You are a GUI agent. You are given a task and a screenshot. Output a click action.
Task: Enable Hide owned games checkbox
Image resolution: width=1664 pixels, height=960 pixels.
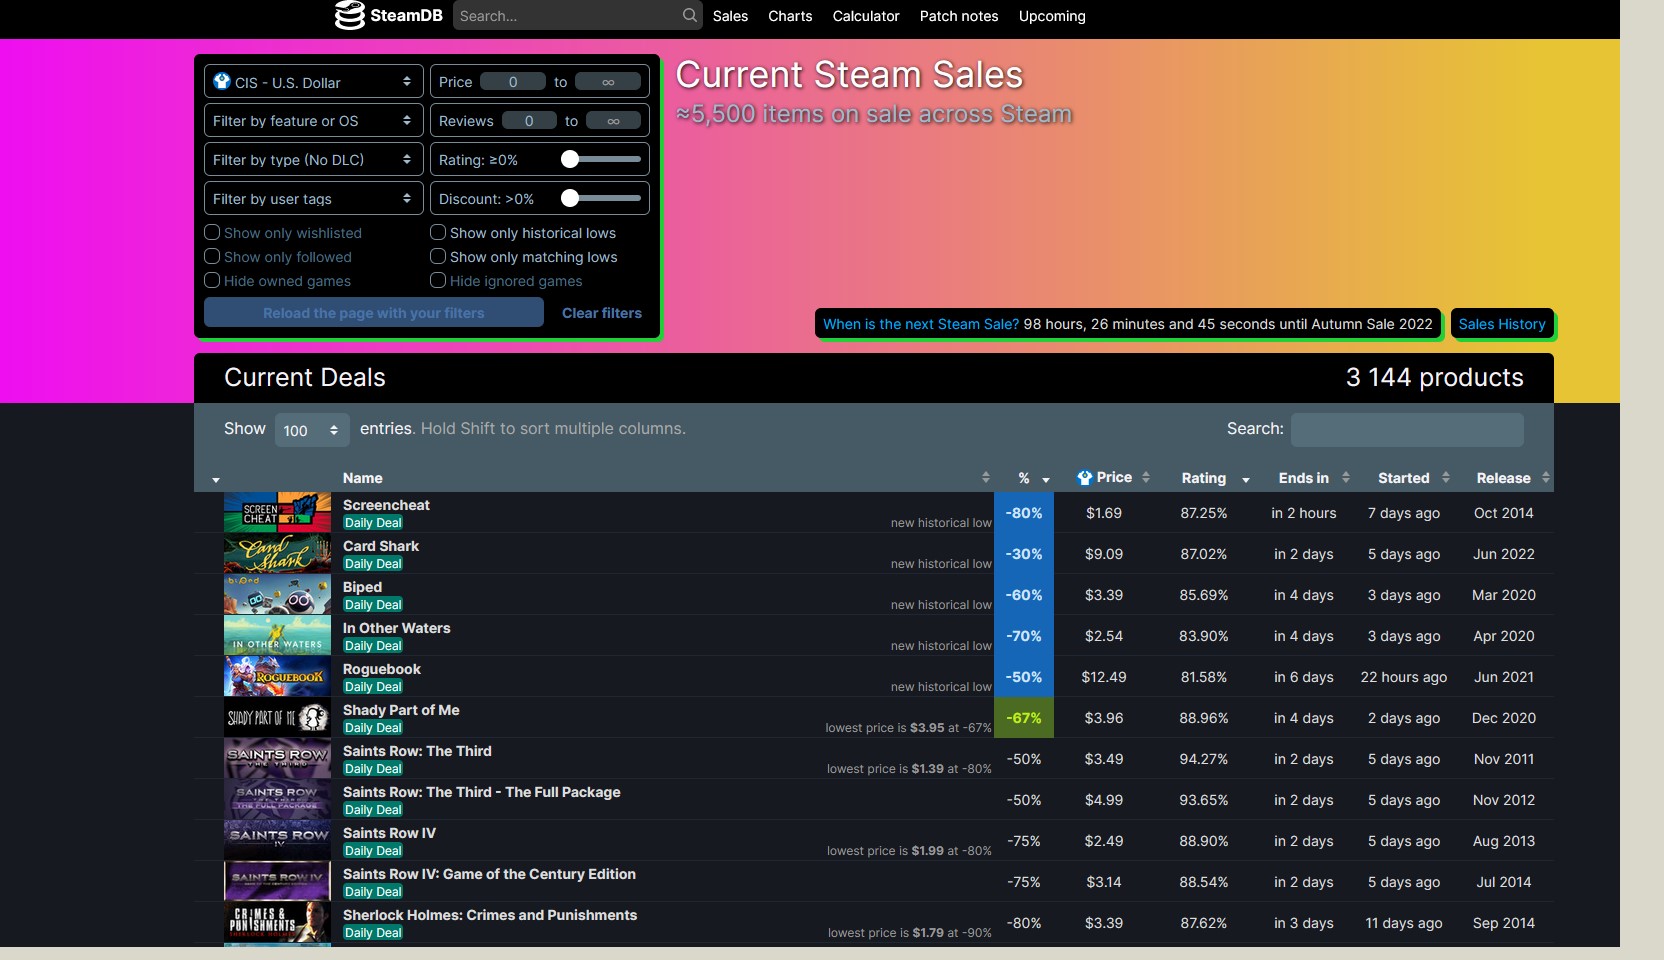pos(212,280)
